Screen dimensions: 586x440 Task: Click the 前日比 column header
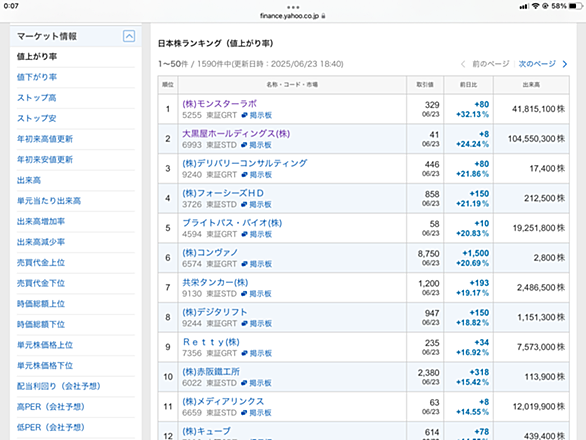coord(468,85)
